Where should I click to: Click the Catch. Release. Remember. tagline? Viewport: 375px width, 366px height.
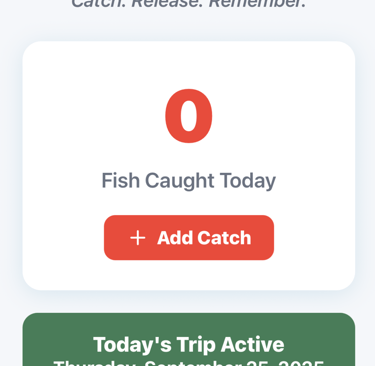pos(189,3)
